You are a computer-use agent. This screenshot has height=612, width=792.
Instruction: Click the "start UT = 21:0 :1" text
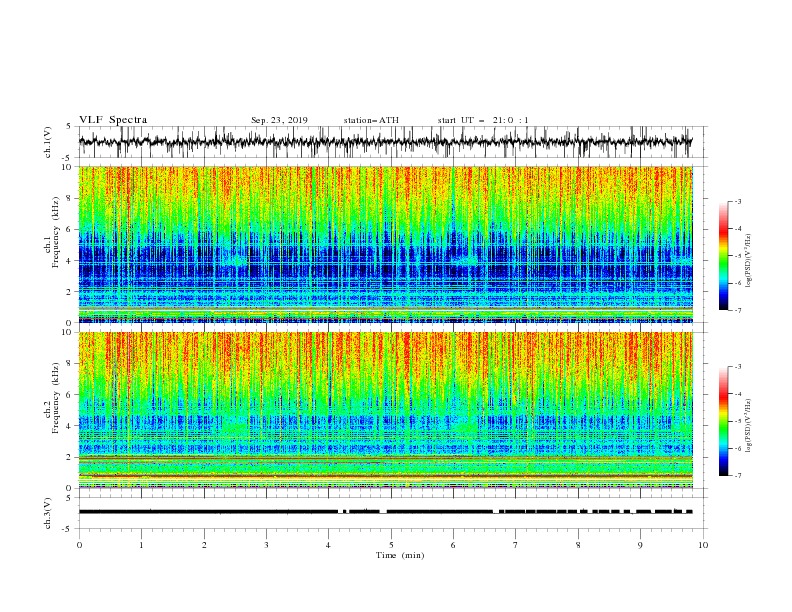tap(483, 120)
